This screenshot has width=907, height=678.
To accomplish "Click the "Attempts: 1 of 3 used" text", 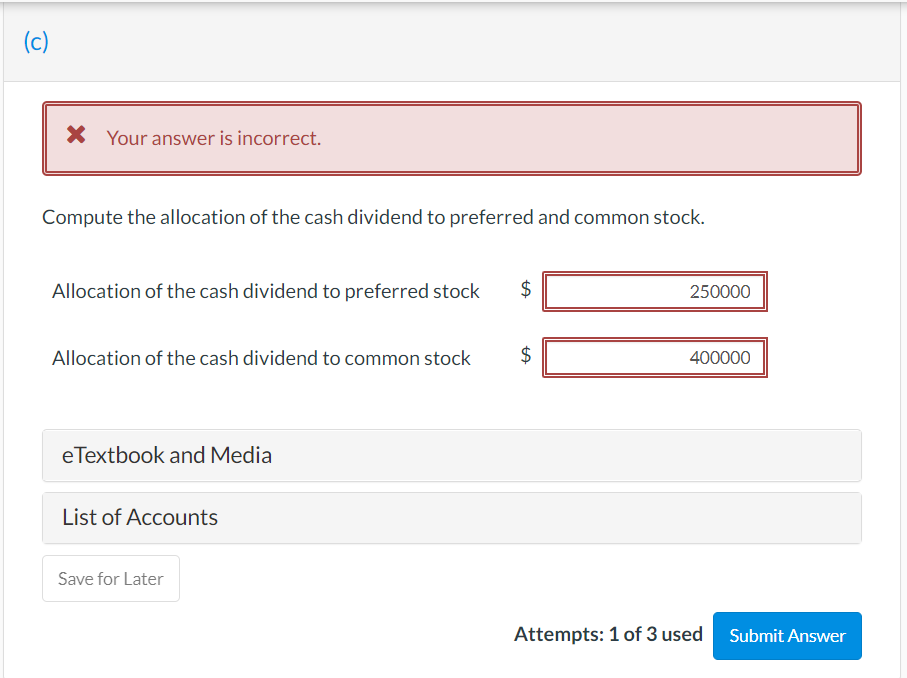I will click(x=607, y=634).
